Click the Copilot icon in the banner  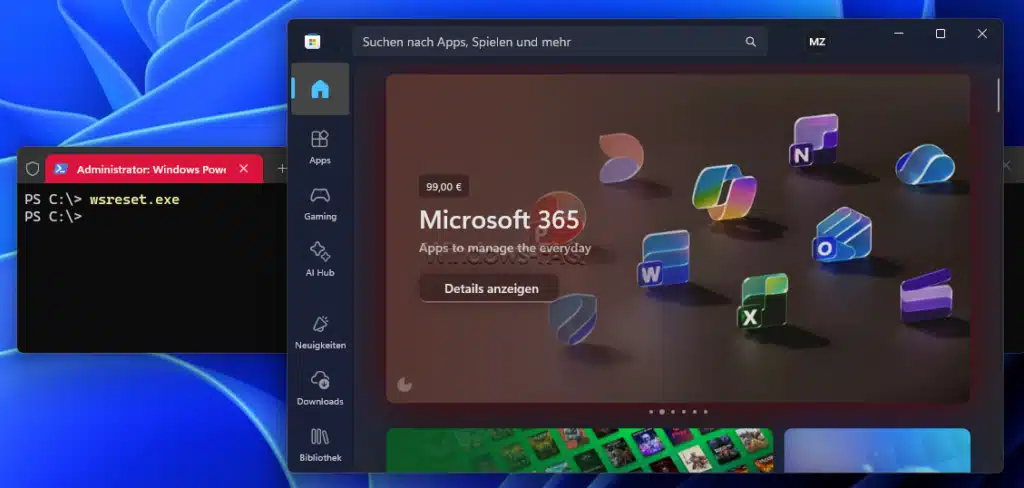pyautogui.click(x=724, y=192)
